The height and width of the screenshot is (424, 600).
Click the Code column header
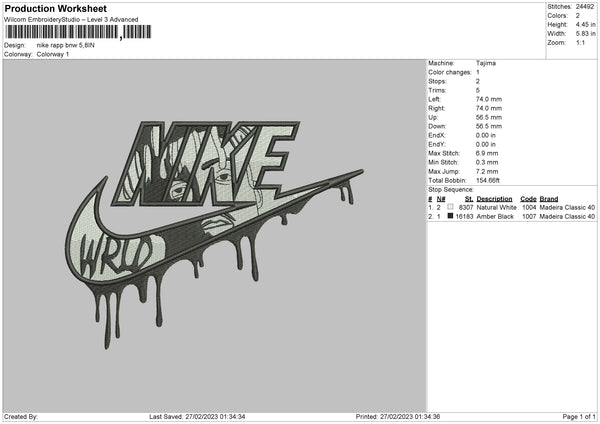(x=528, y=199)
